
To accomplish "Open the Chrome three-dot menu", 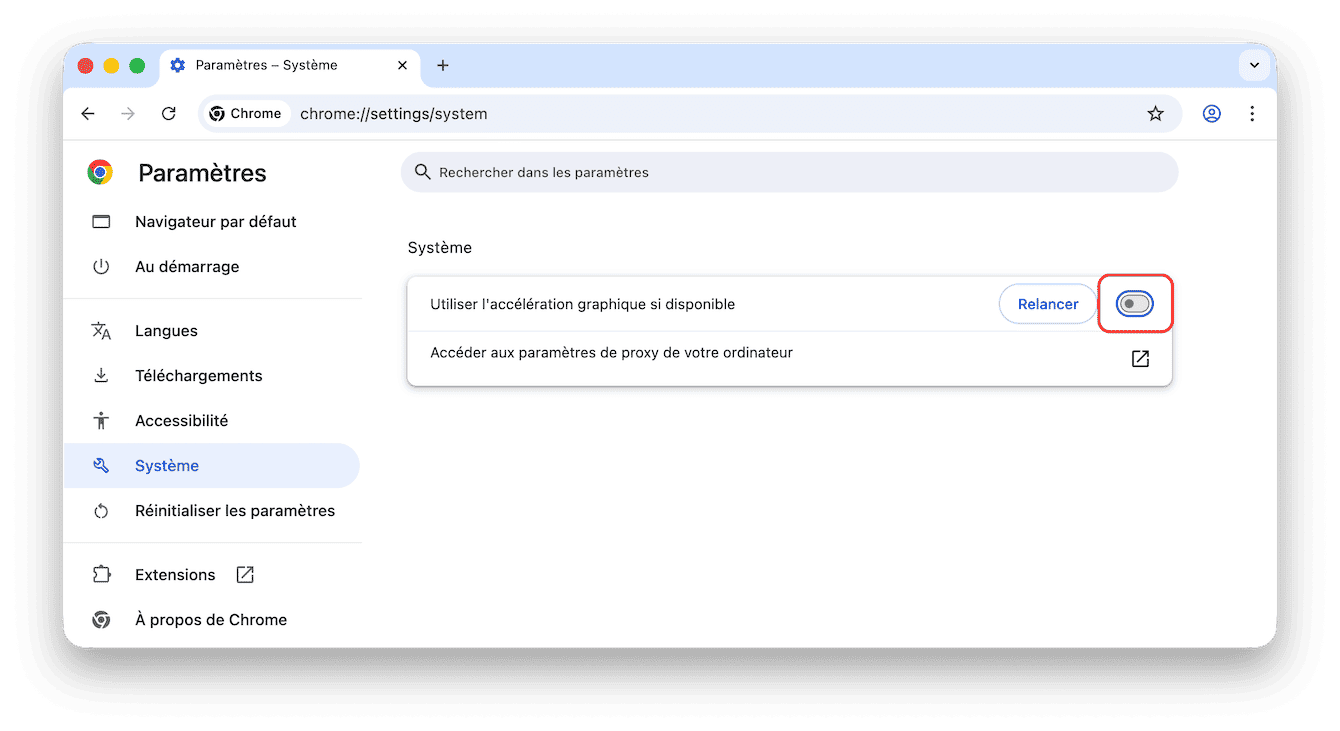I will (1252, 114).
